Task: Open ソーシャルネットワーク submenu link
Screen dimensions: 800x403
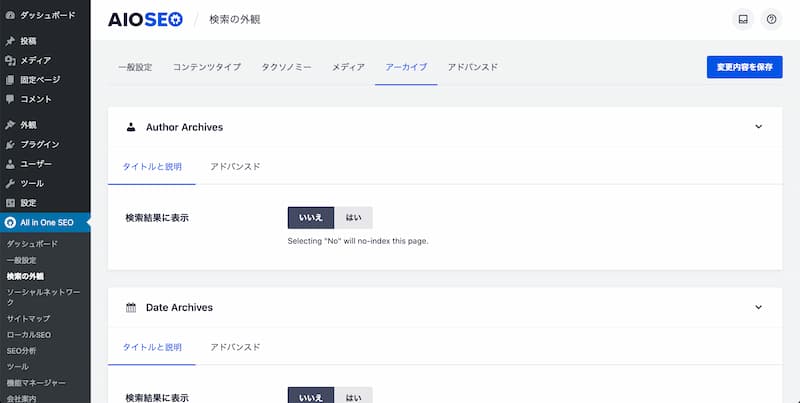Action: click(x=43, y=297)
